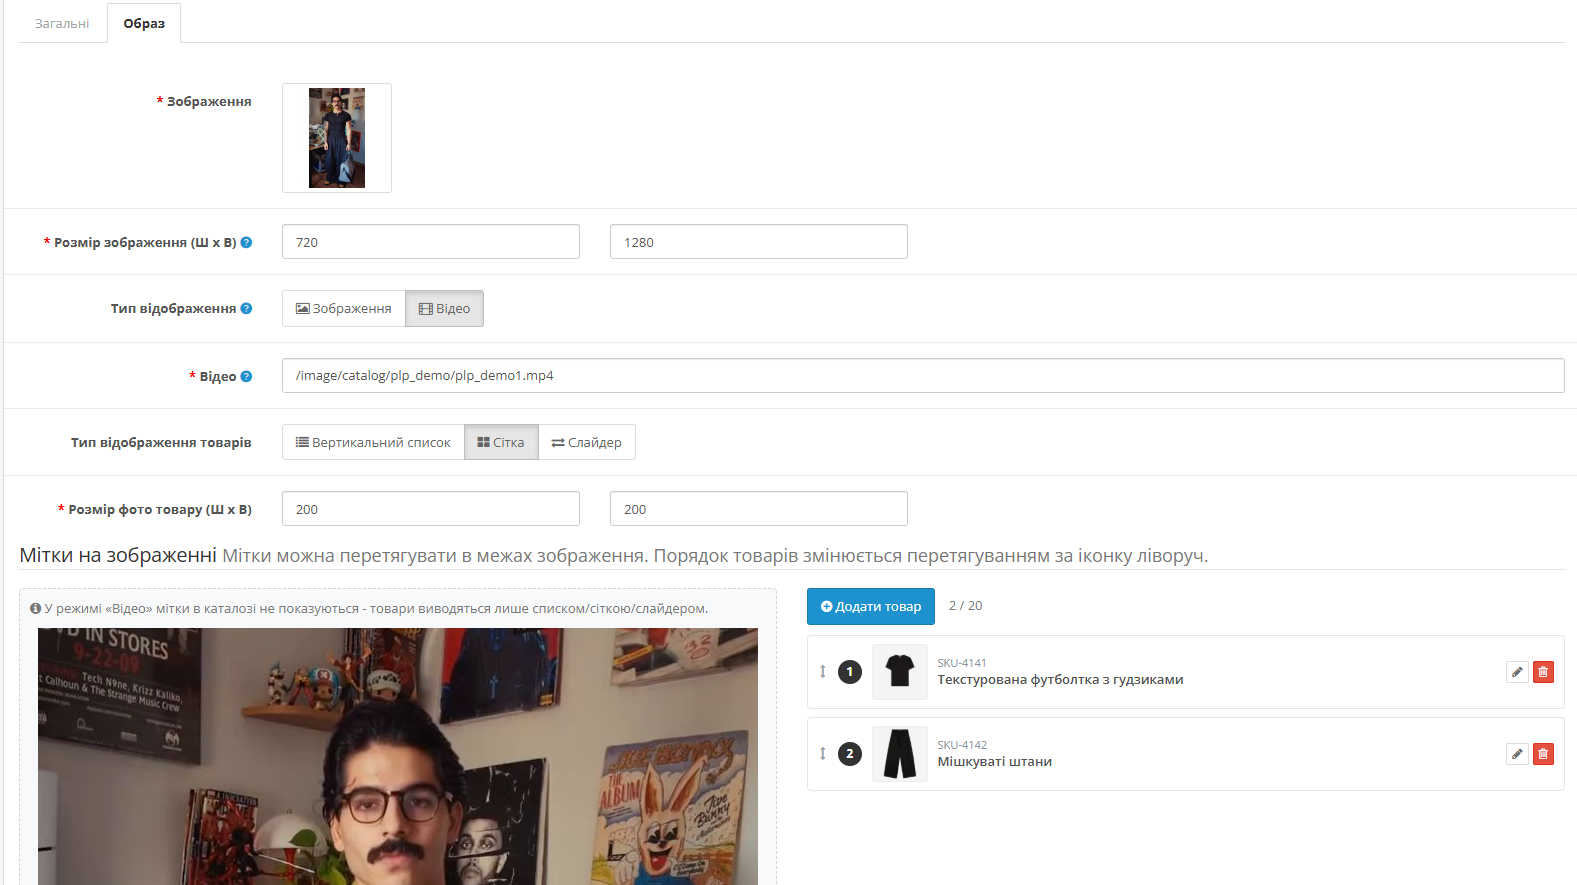Screen dimensions: 1577x885
Task: Switch to the Загальні tab
Action: click(62, 23)
